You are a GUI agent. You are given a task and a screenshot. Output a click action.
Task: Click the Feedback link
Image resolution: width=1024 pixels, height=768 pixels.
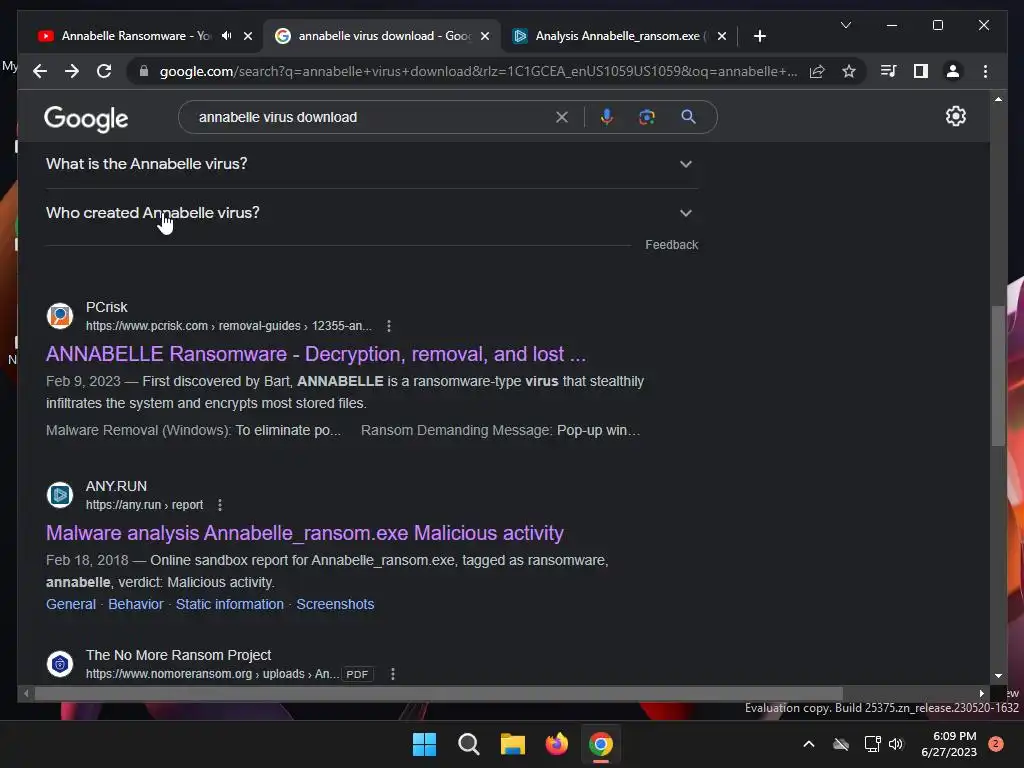tap(671, 245)
